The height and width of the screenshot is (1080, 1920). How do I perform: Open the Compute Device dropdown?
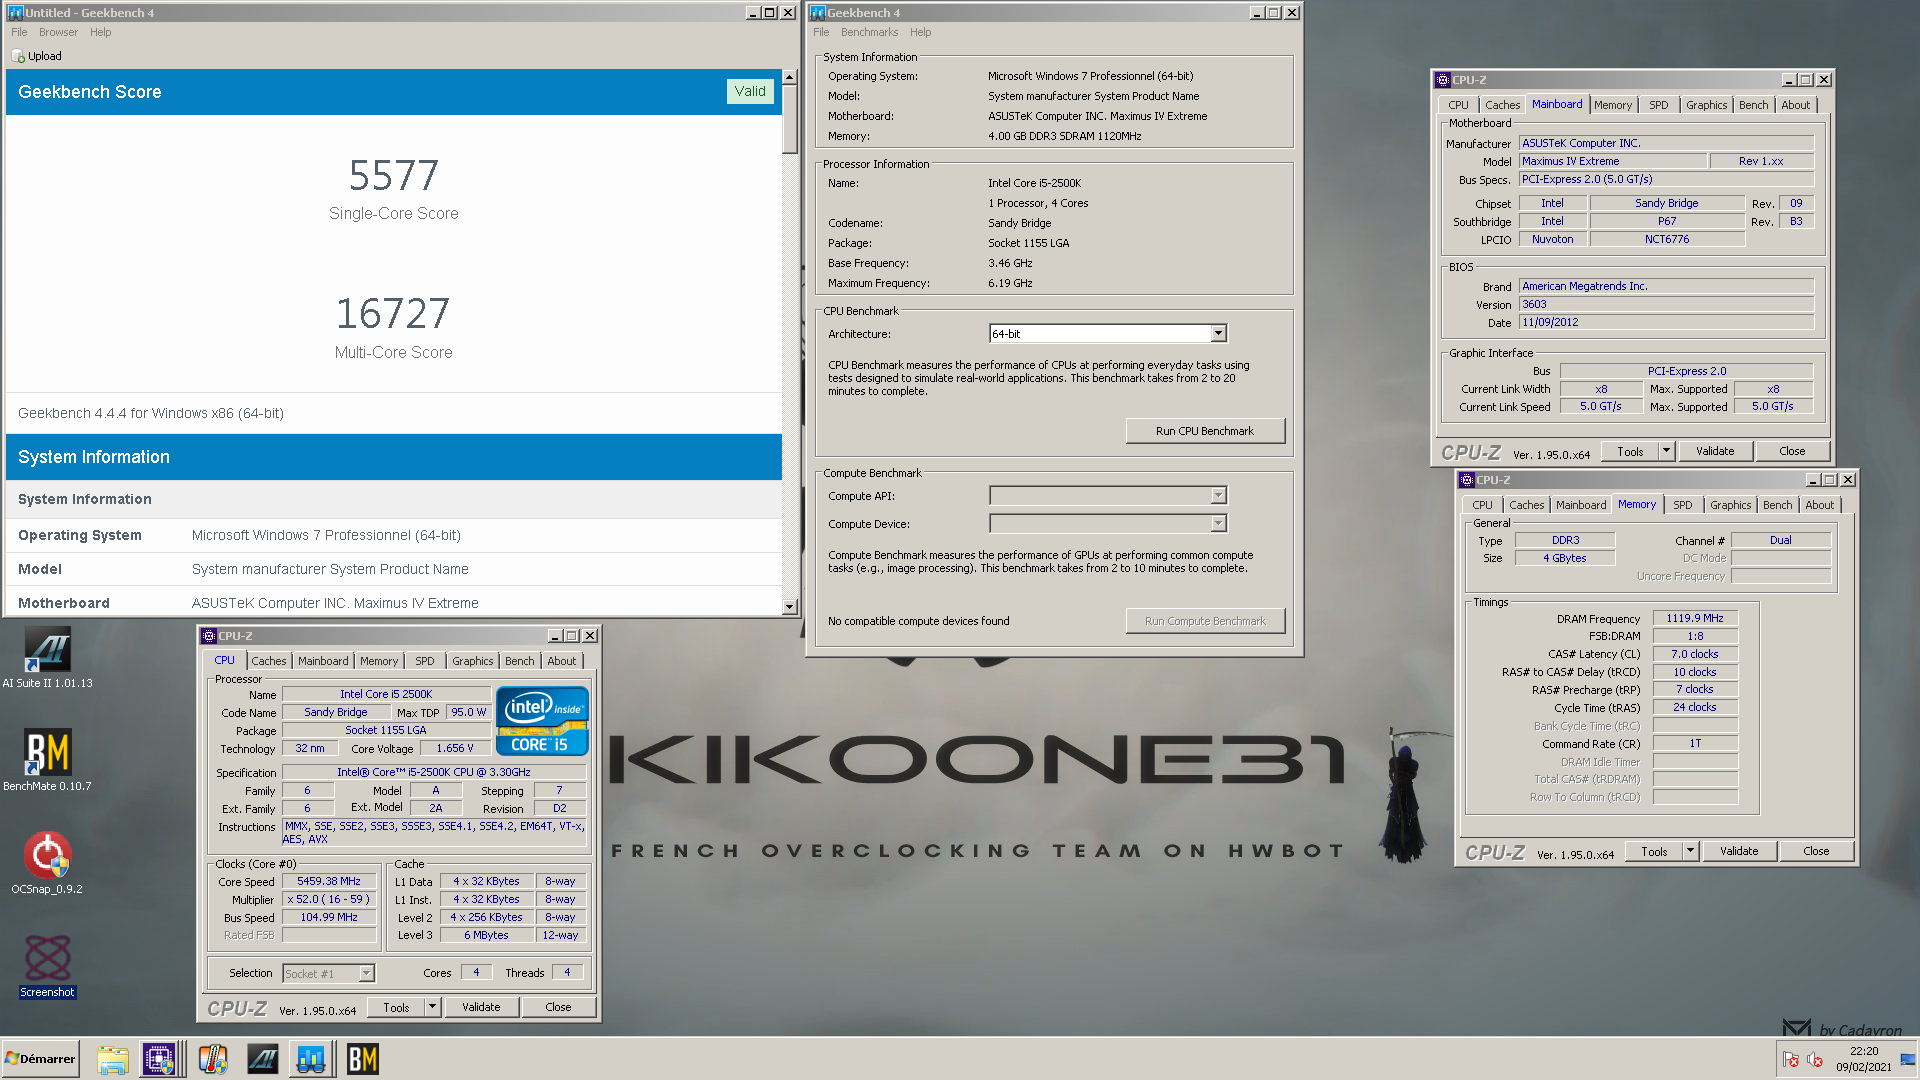[x=1218, y=524]
